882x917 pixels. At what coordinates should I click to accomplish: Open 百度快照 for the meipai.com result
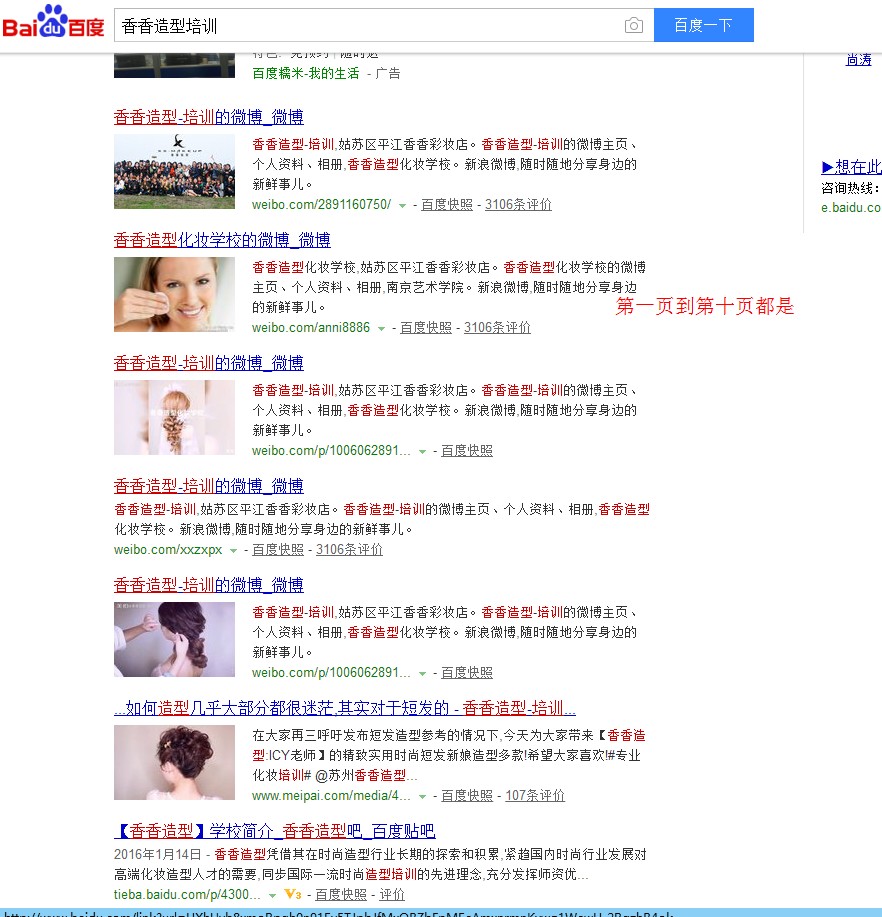coord(467,796)
